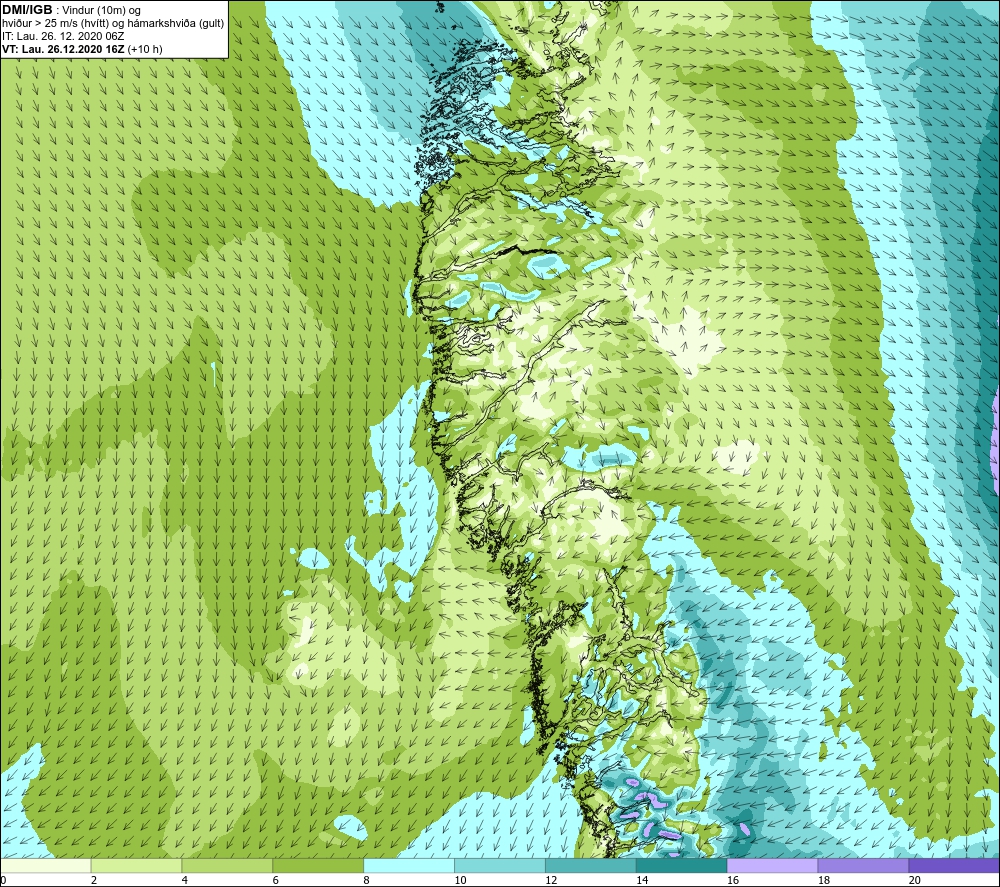Choose the 14–16 m/s dark teal legend swatch
This screenshot has height=887, width=1000.
(x=681, y=865)
